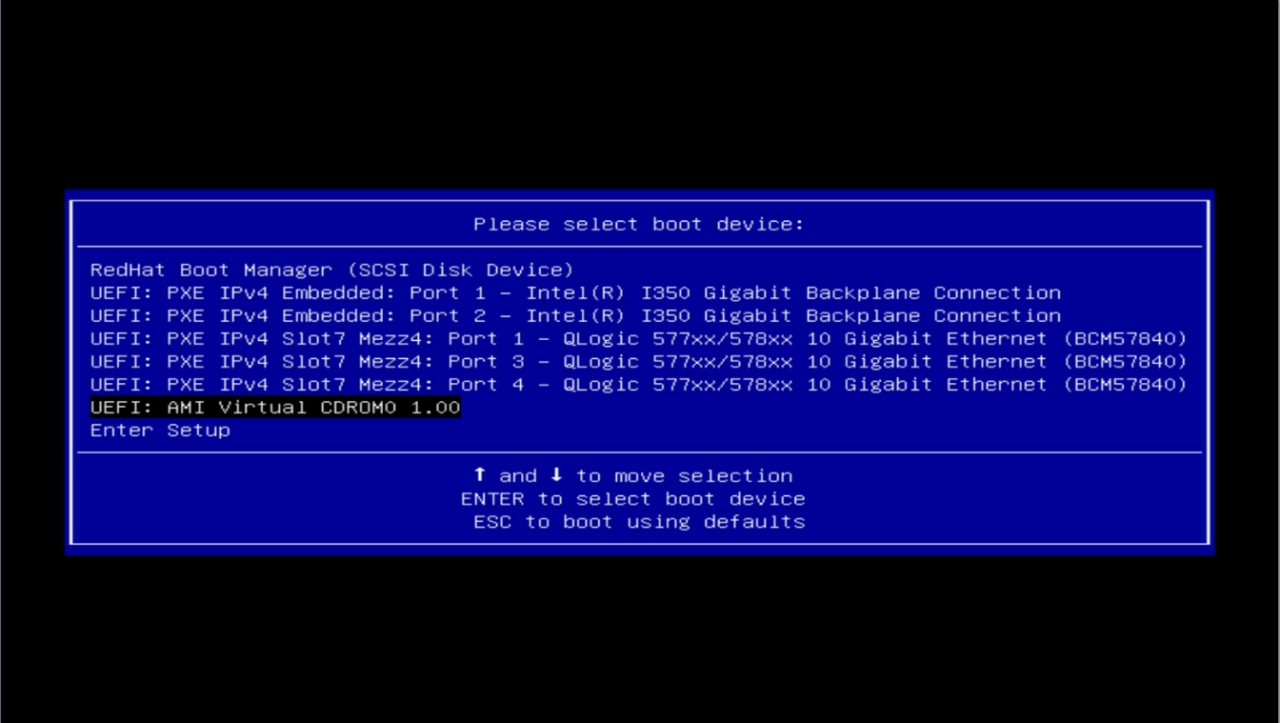Click the 'to move selection' hint text
This screenshot has height=723, width=1280.
point(684,476)
